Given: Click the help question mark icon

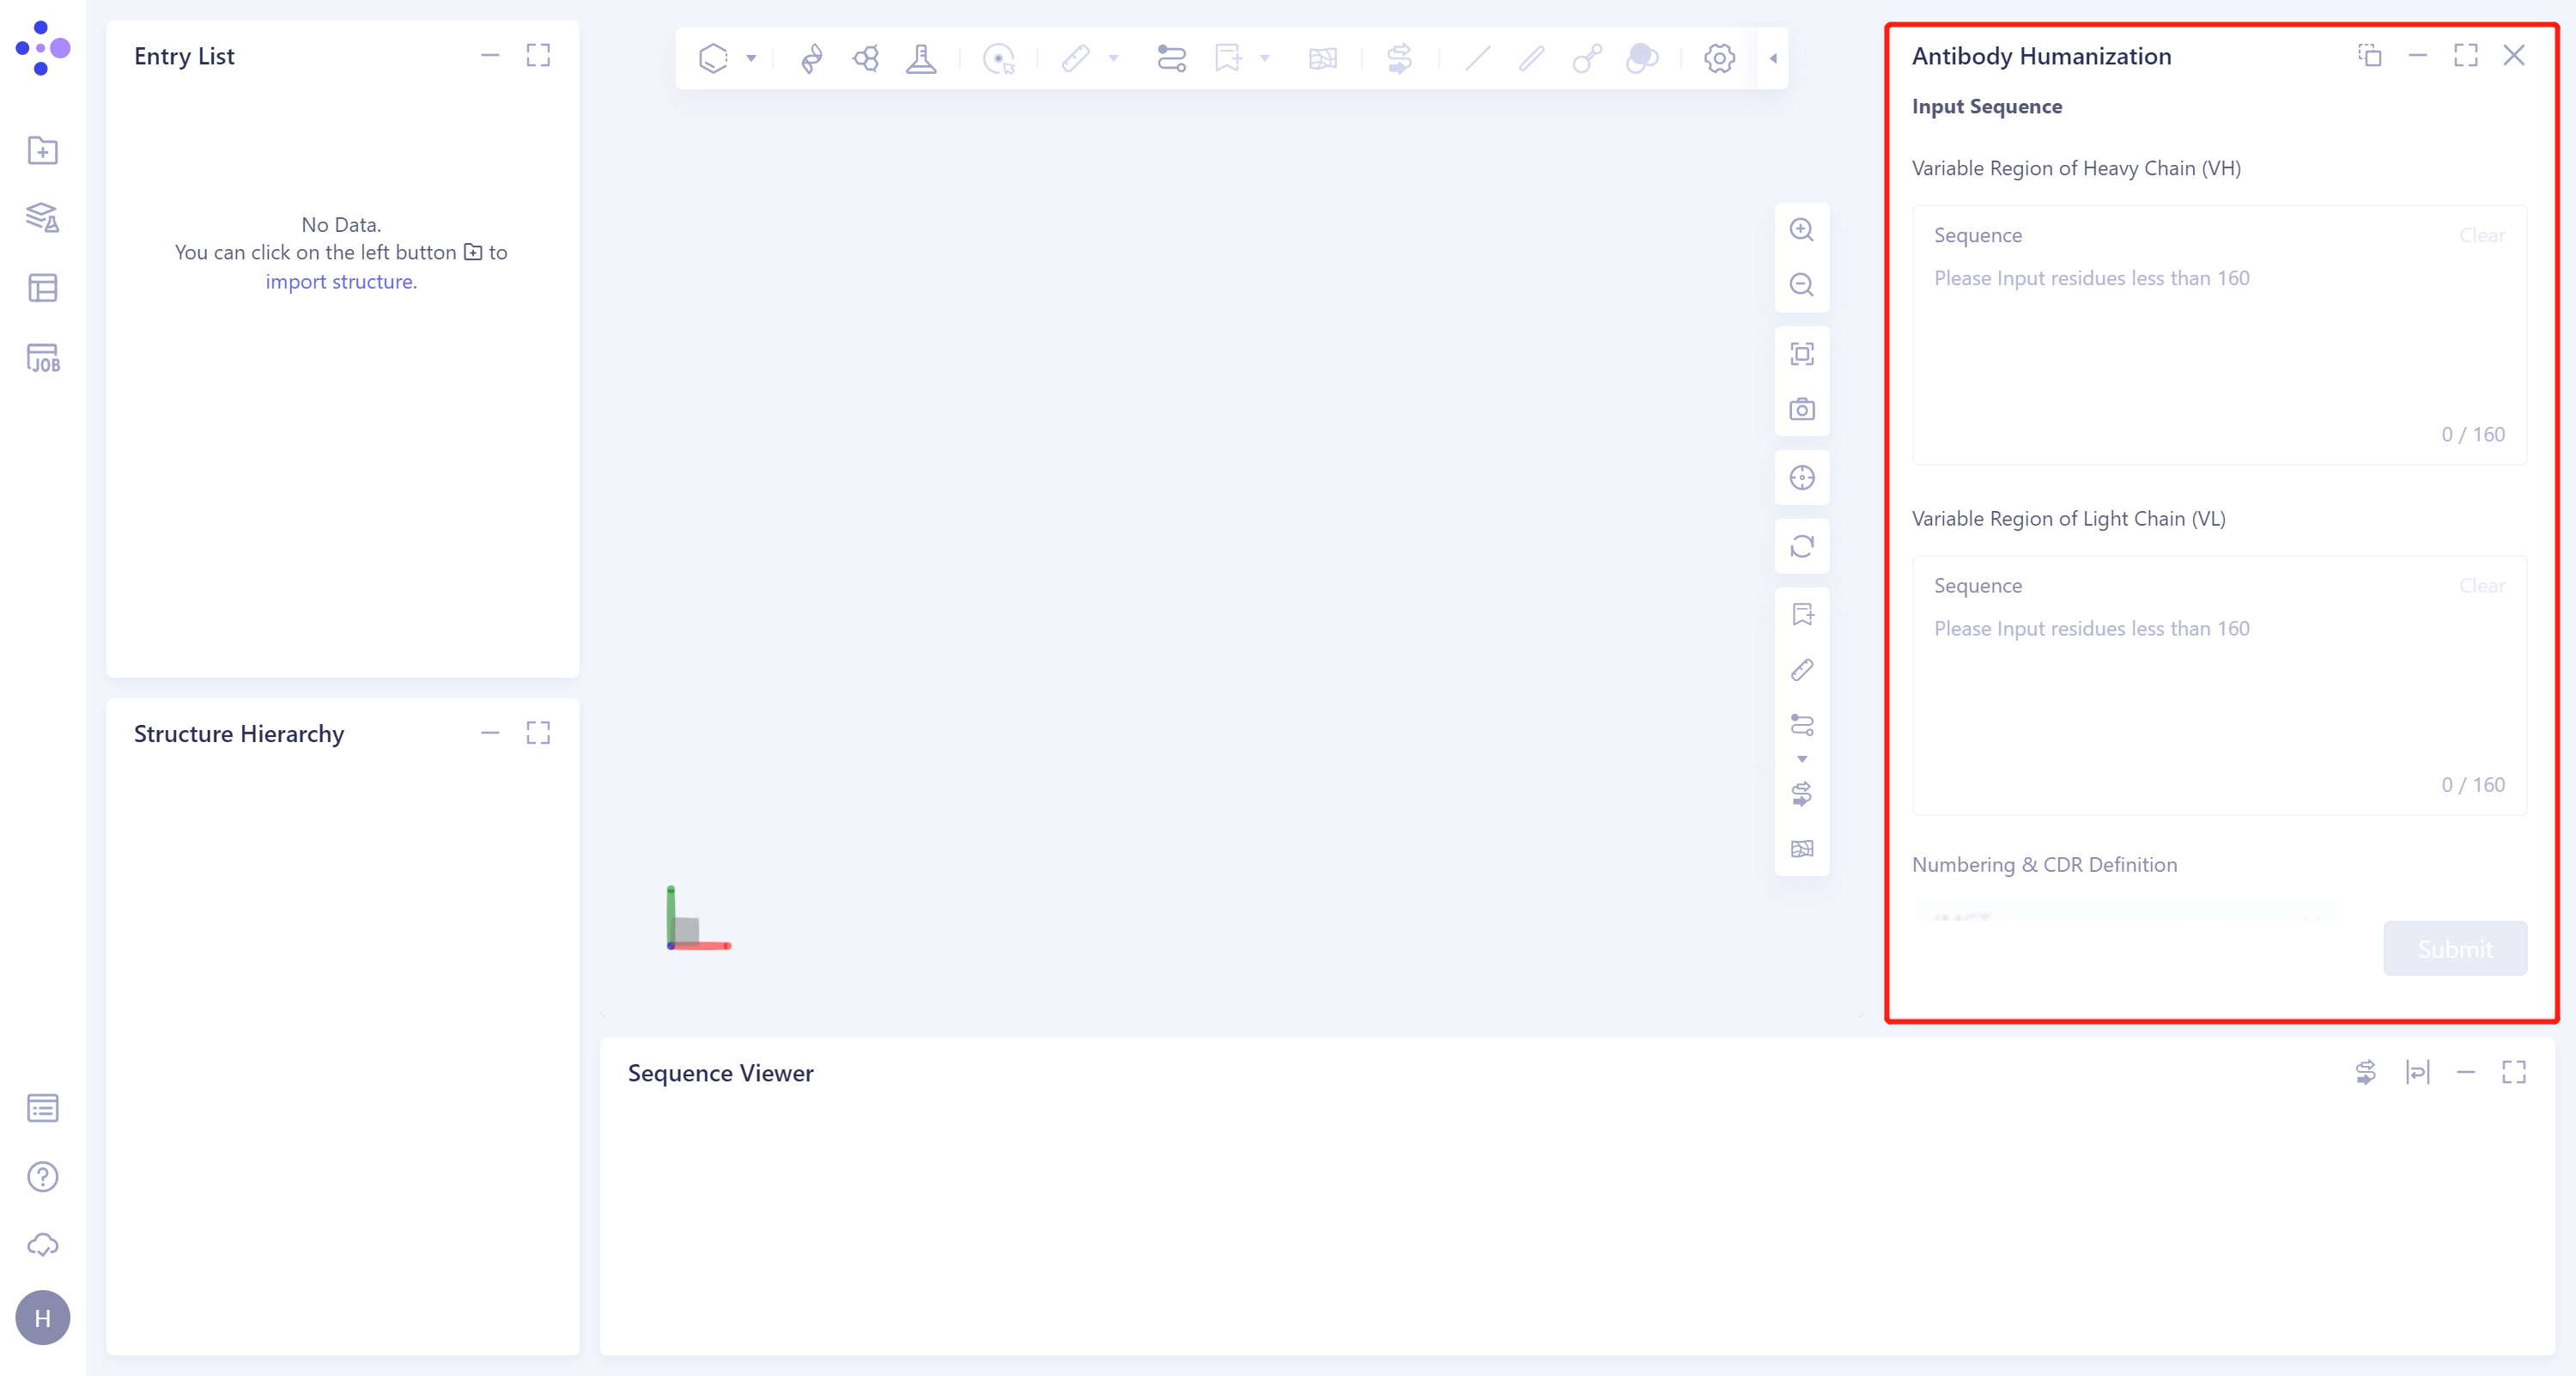Looking at the screenshot, I should pos(42,1177).
